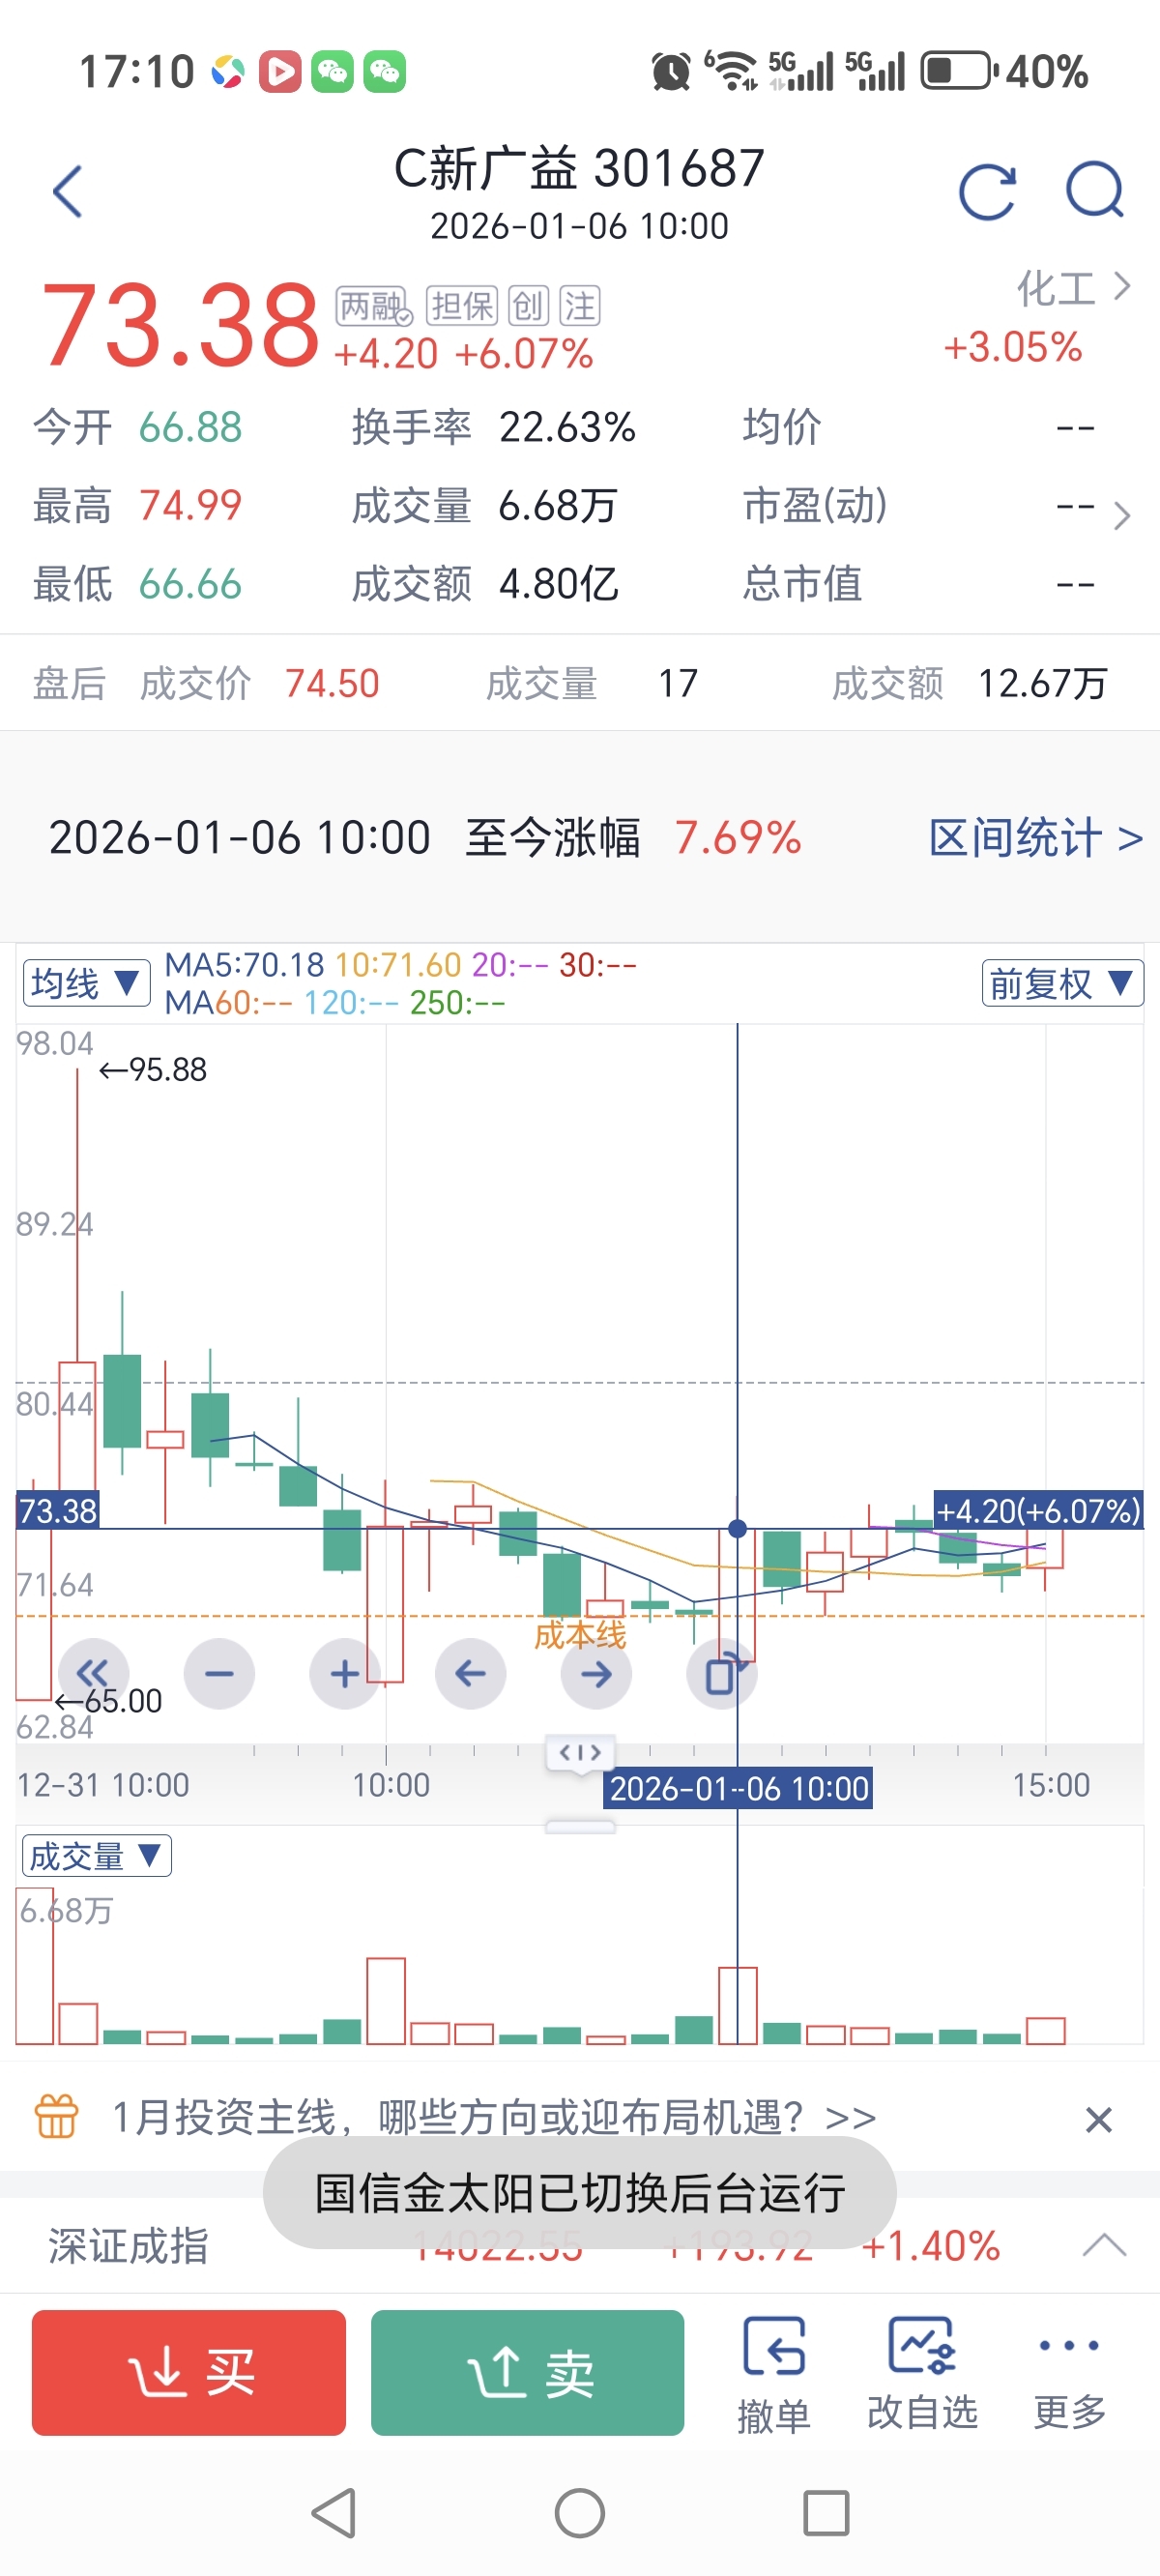Tap the chart range resize handle
The image size is (1160, 2576).
click(580, 1752)
